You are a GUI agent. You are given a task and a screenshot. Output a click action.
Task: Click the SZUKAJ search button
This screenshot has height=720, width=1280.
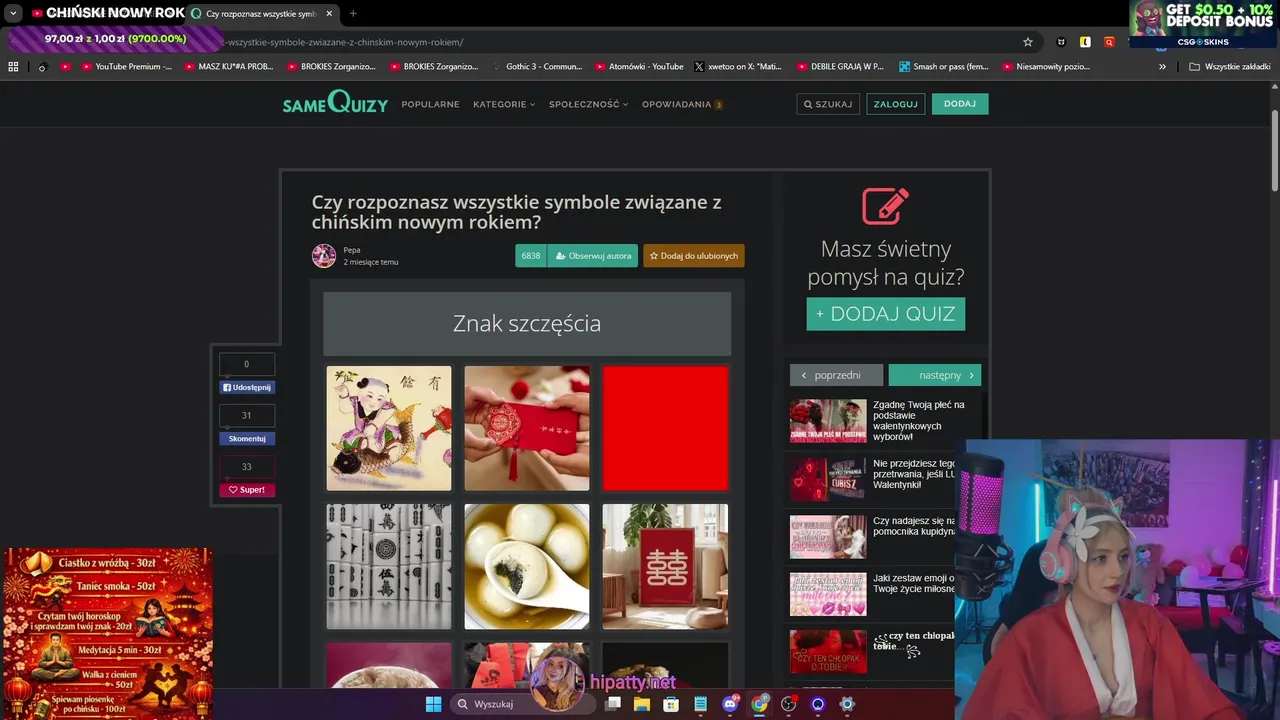[828, 104]
